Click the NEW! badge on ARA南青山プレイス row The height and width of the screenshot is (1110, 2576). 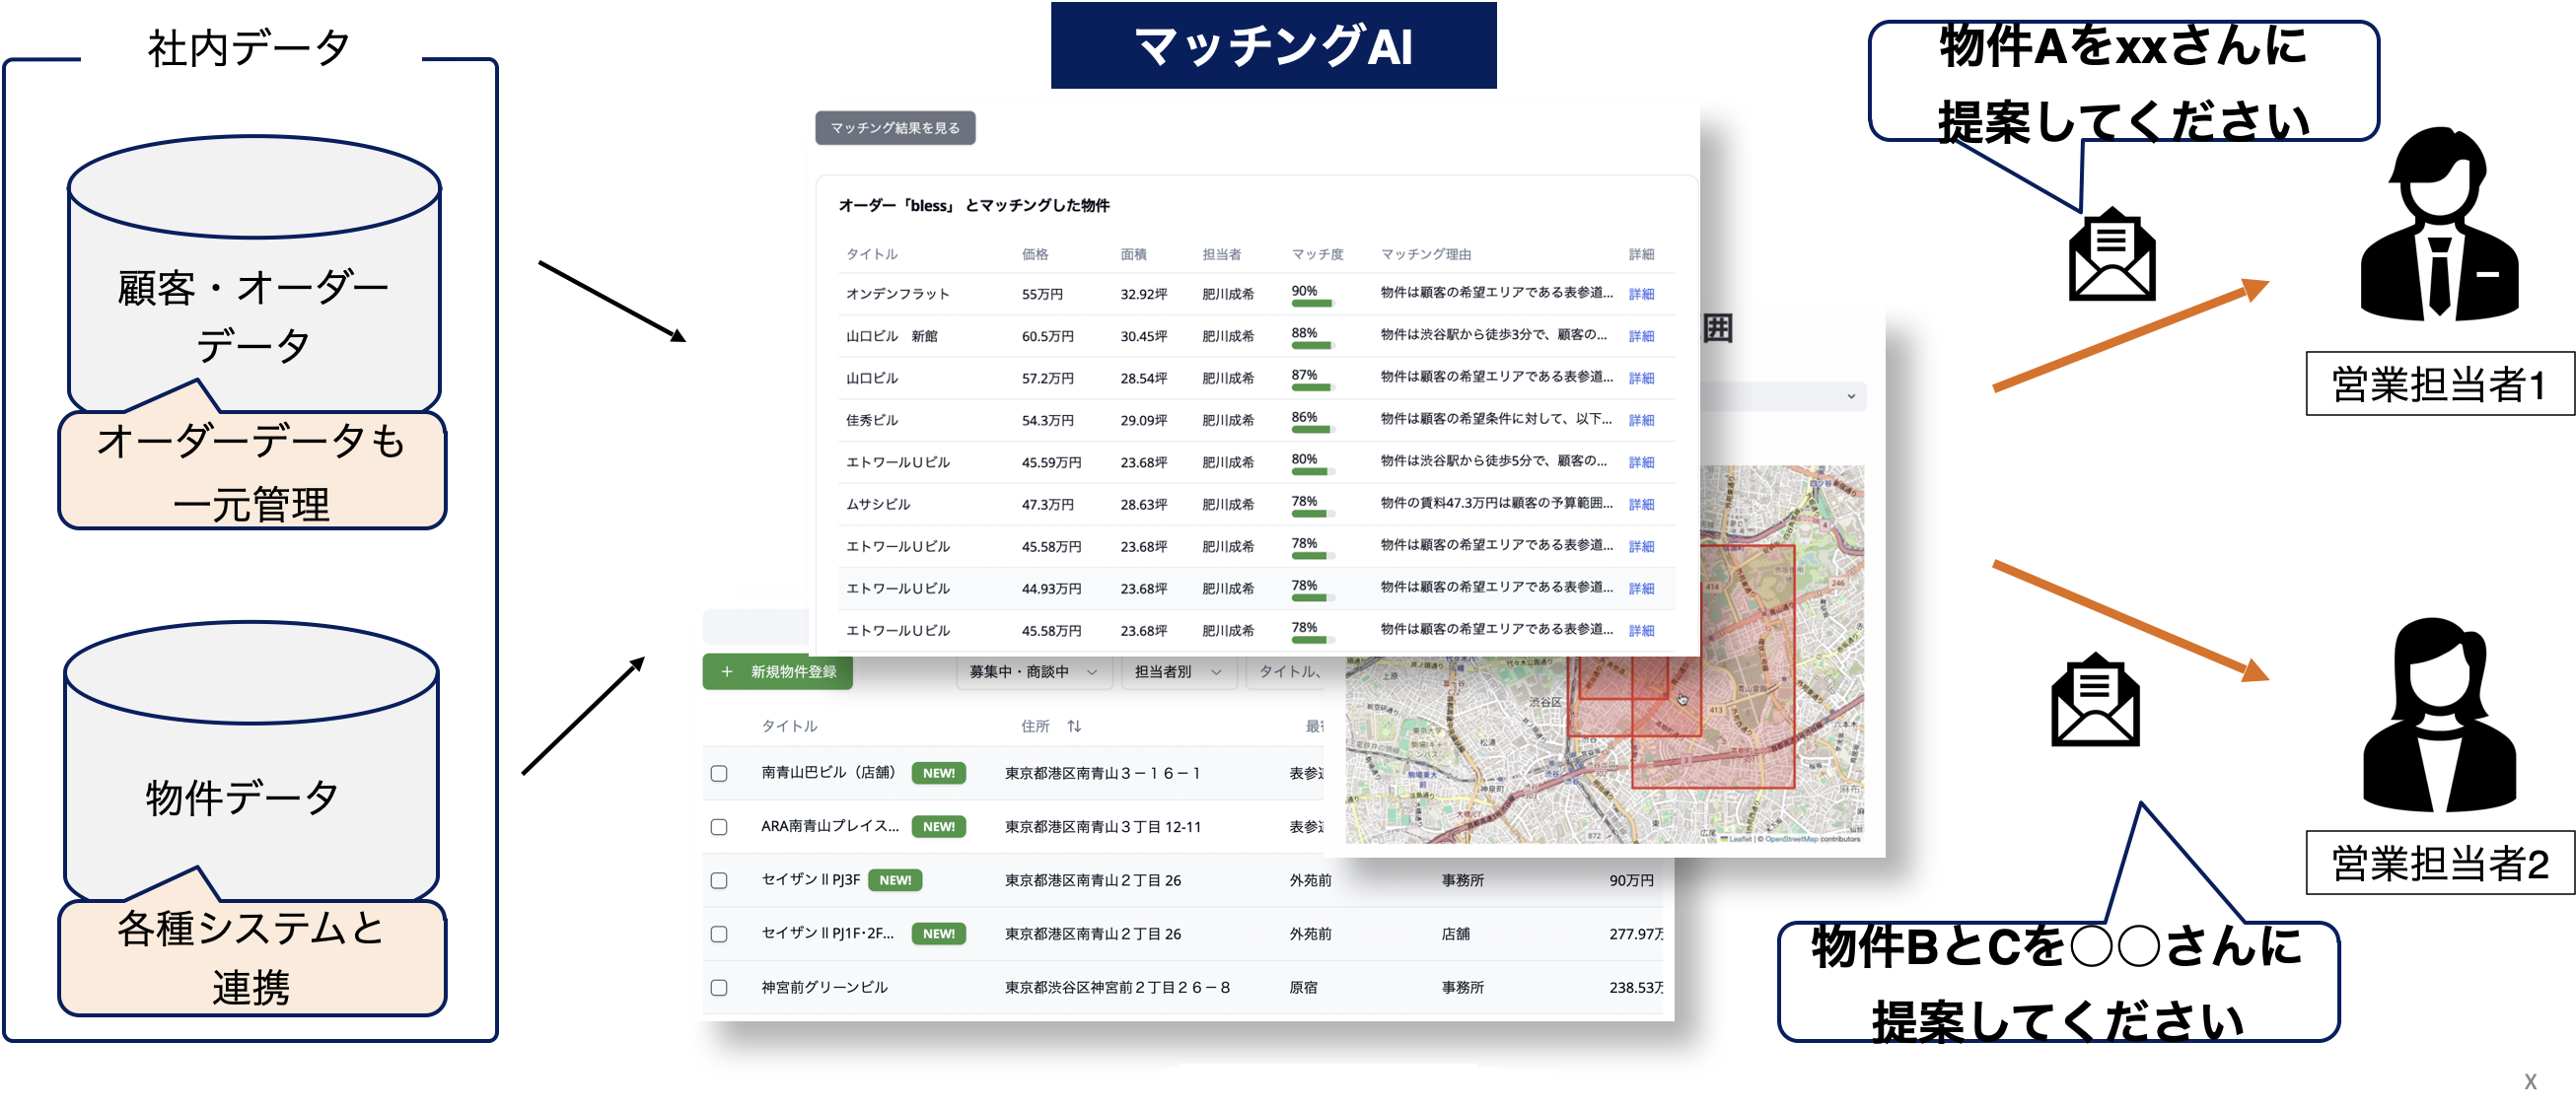click(x=938, y=827)
